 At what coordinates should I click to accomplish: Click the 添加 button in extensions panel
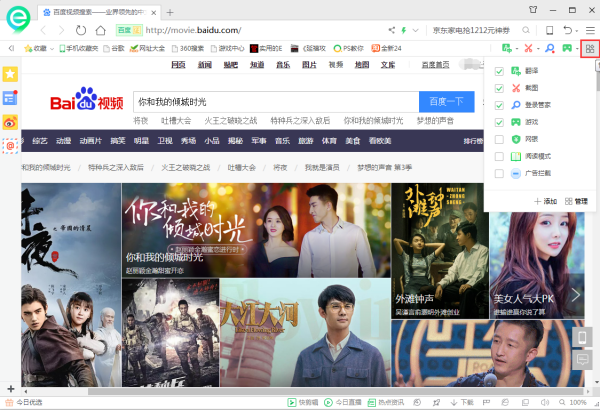click(546, 201)
